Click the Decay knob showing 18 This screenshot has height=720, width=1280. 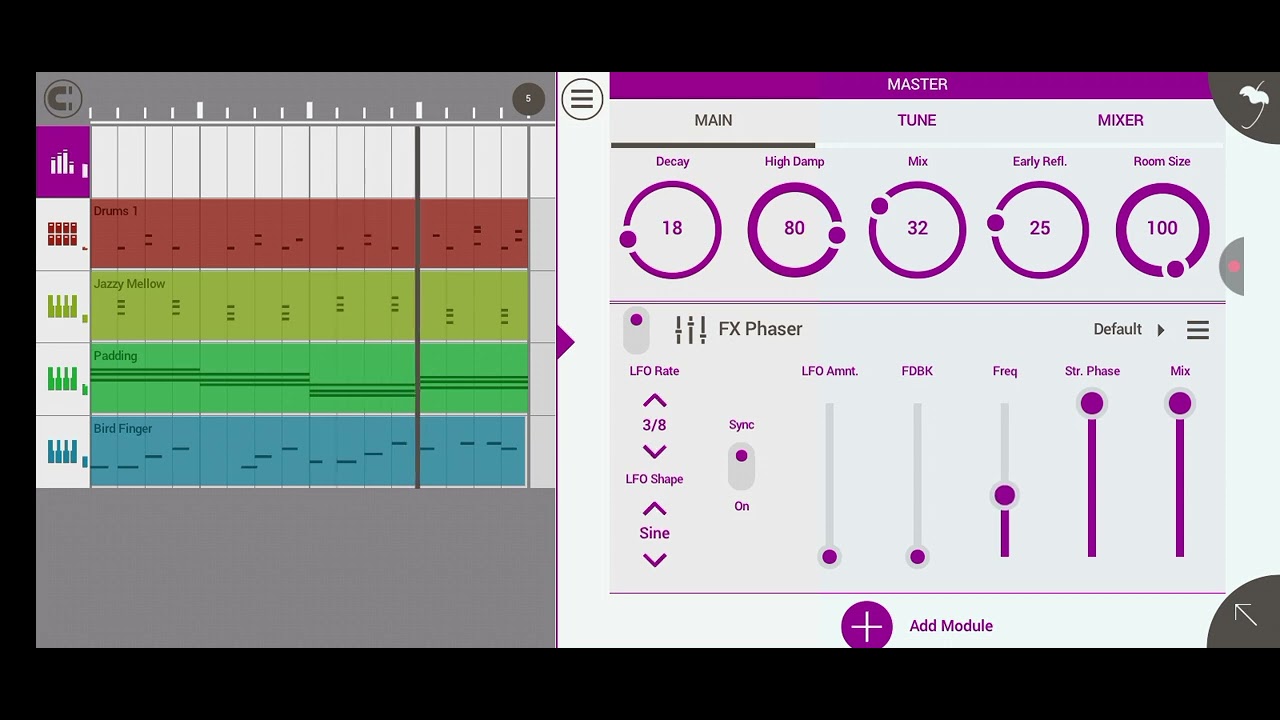tap(672, 229)
